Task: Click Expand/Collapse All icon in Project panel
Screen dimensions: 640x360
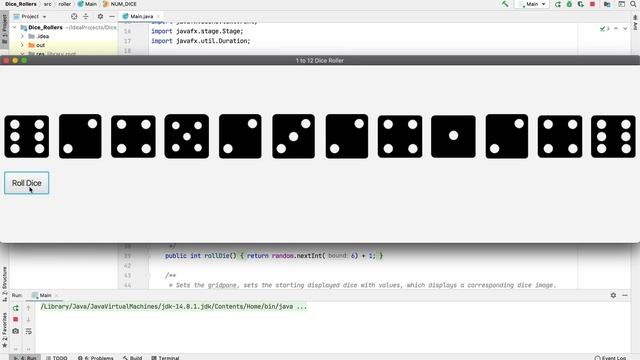Action: coord(86,16)
